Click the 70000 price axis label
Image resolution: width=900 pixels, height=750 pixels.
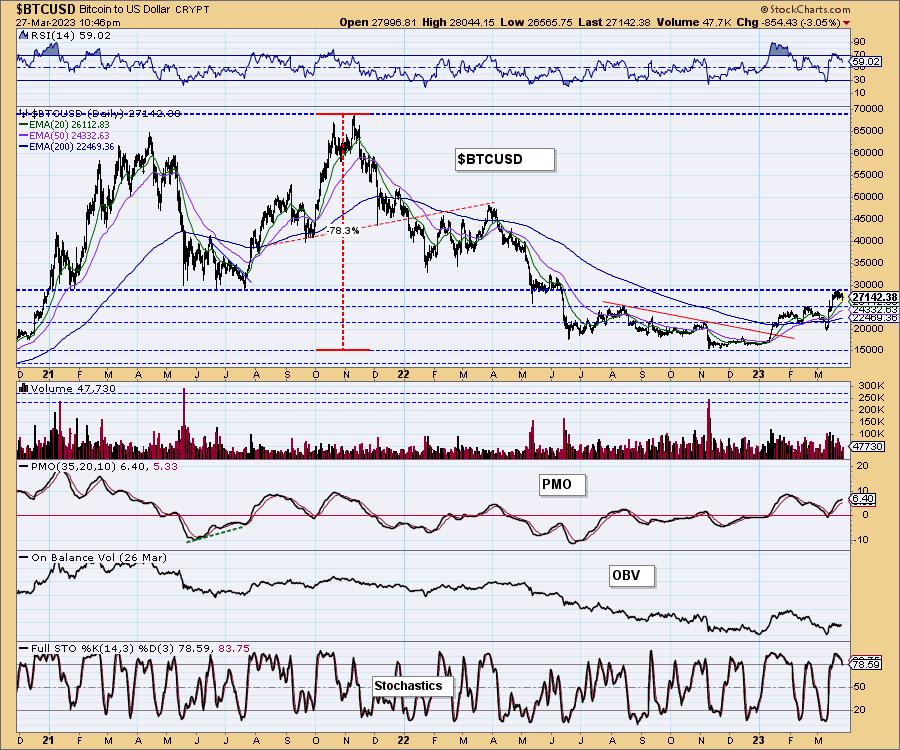tap(869, 108)
